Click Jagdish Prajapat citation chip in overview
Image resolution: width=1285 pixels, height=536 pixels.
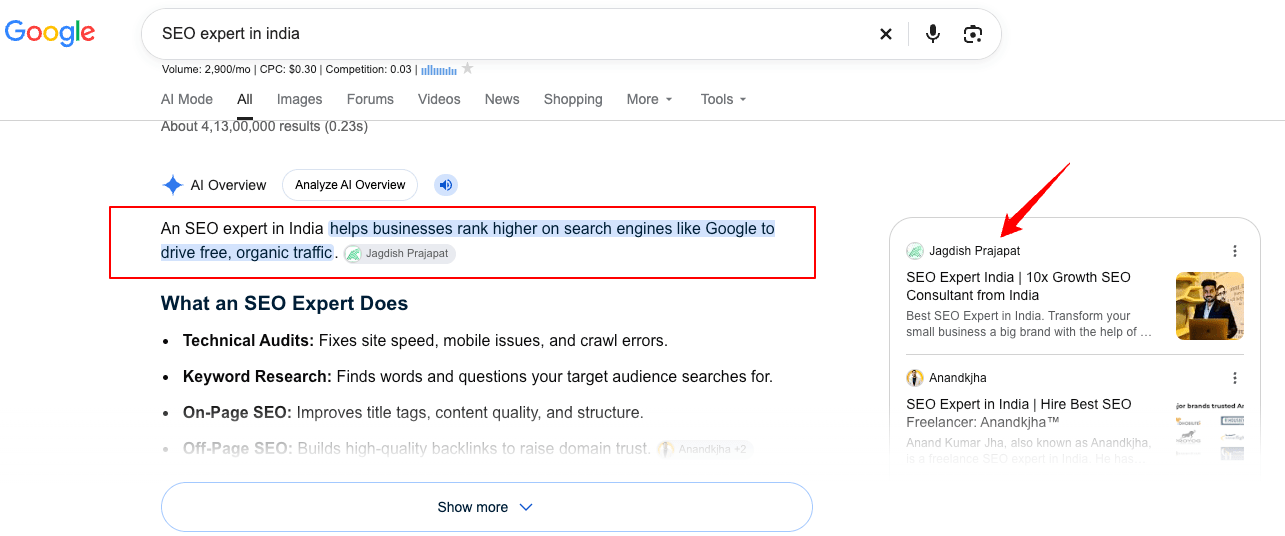click(x=399, y=254)
